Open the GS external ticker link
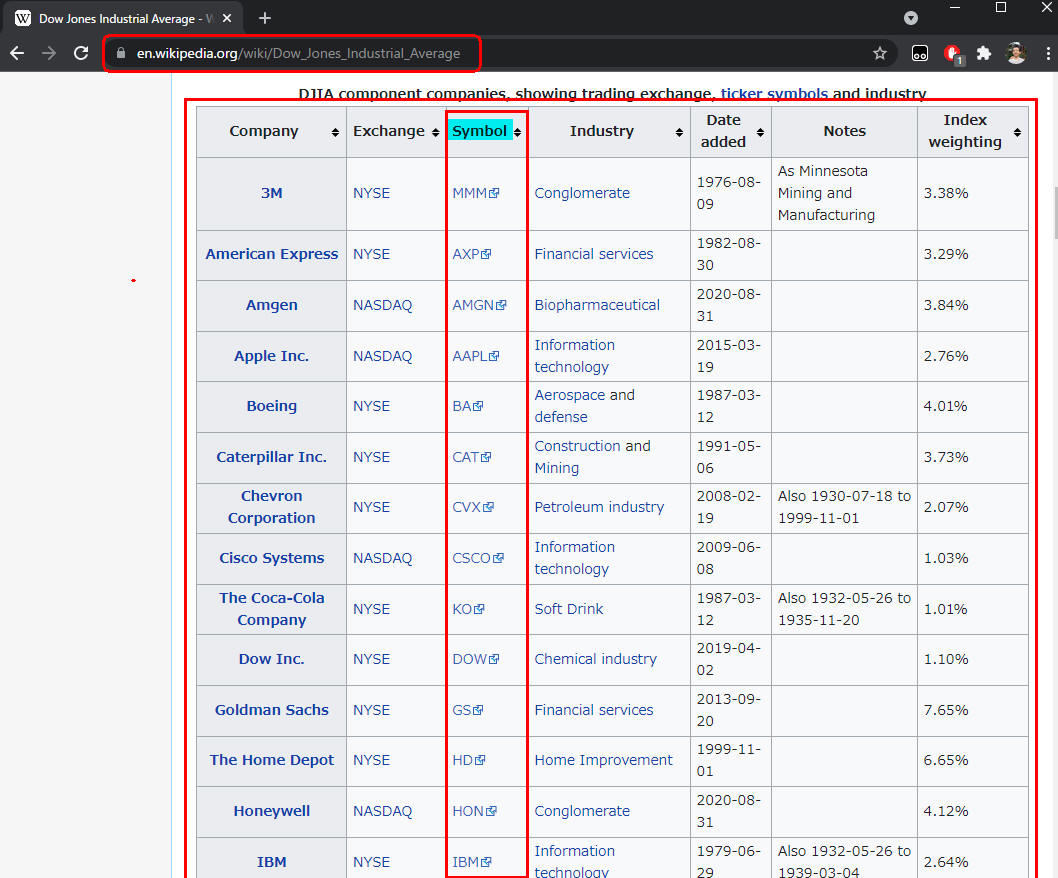The height and width of the screenshot is (878, 1058). (468, 711)
